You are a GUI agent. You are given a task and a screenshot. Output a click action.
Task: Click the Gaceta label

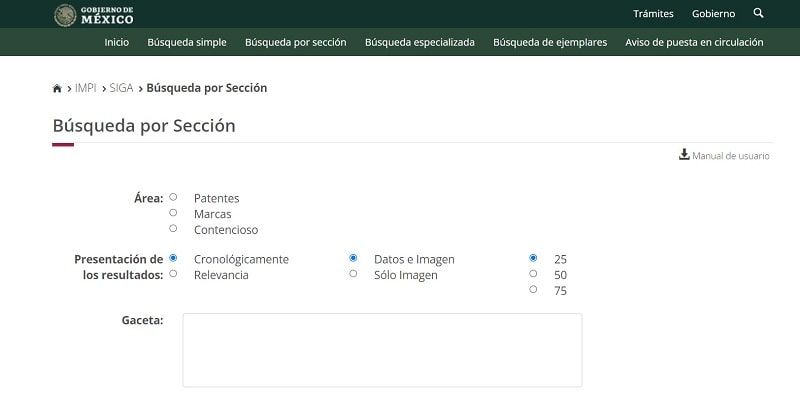[x=142, y=320]
